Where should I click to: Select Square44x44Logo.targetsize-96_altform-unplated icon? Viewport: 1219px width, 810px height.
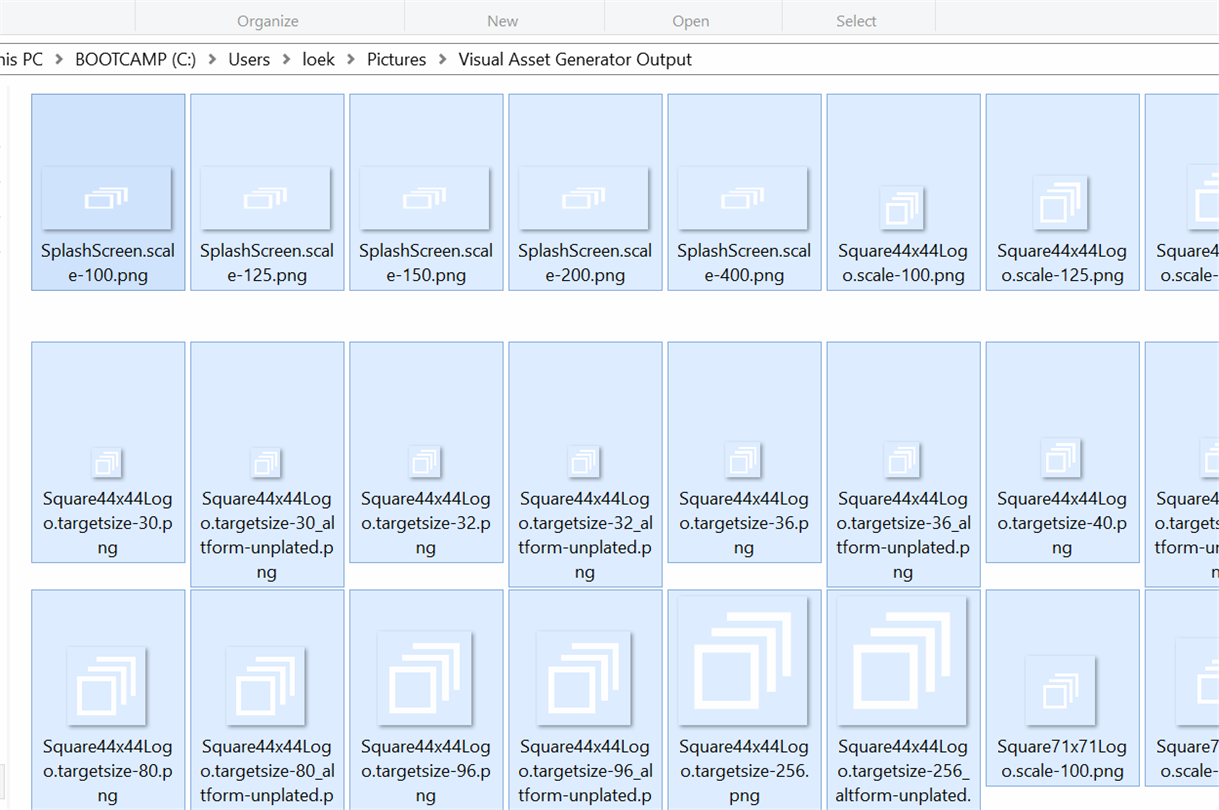584,678
